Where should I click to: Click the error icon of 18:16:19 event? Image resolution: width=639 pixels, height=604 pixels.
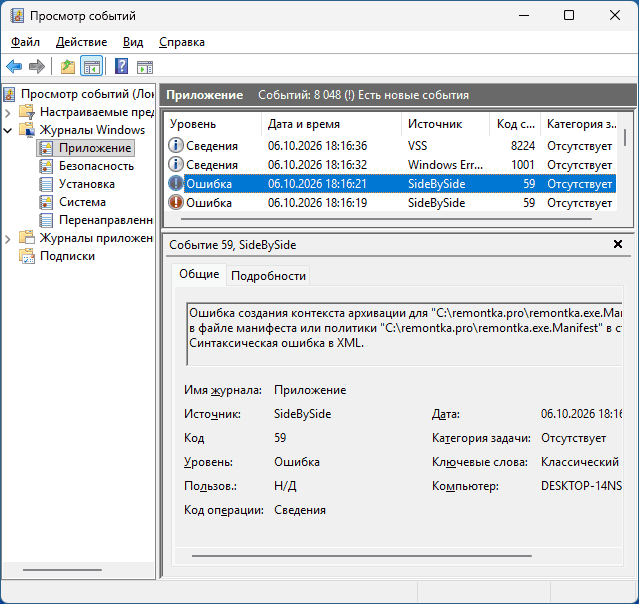pyautogui.click(x=176, y=203)
